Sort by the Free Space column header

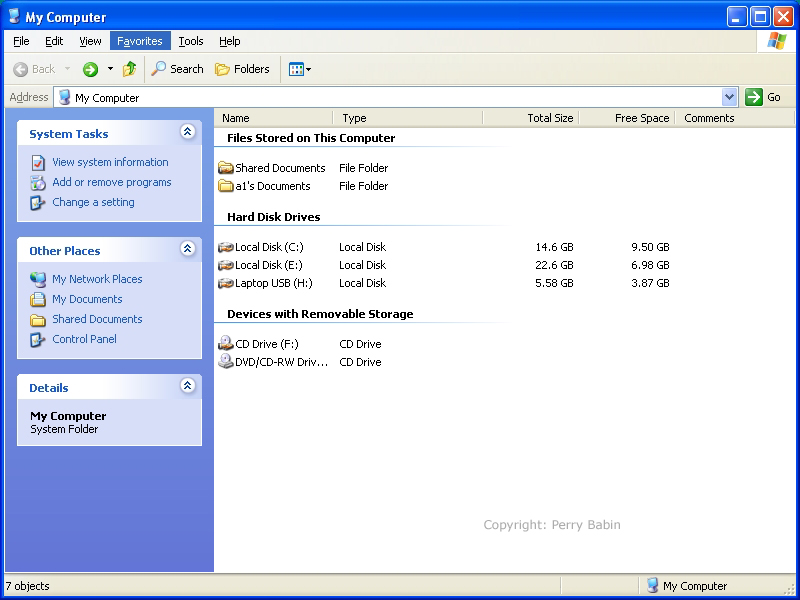[627, 118]
